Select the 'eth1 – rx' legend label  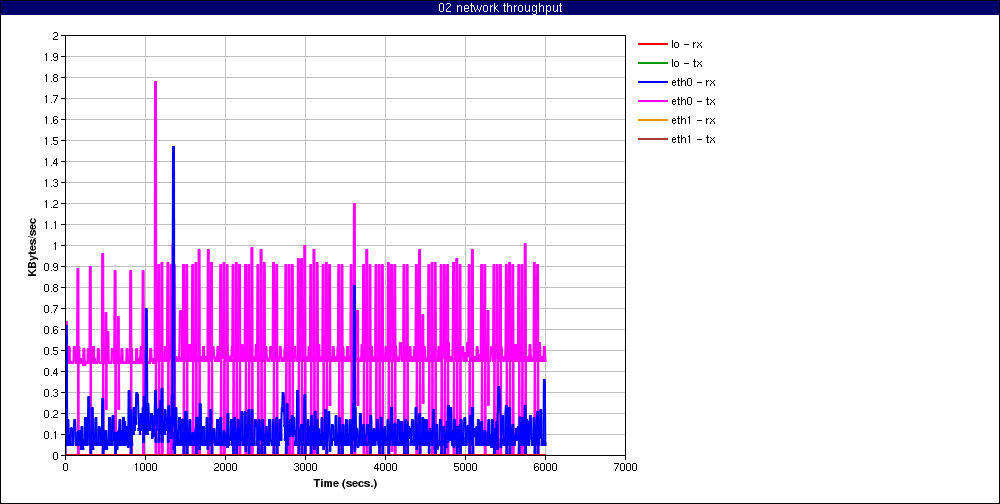point(693,120)
